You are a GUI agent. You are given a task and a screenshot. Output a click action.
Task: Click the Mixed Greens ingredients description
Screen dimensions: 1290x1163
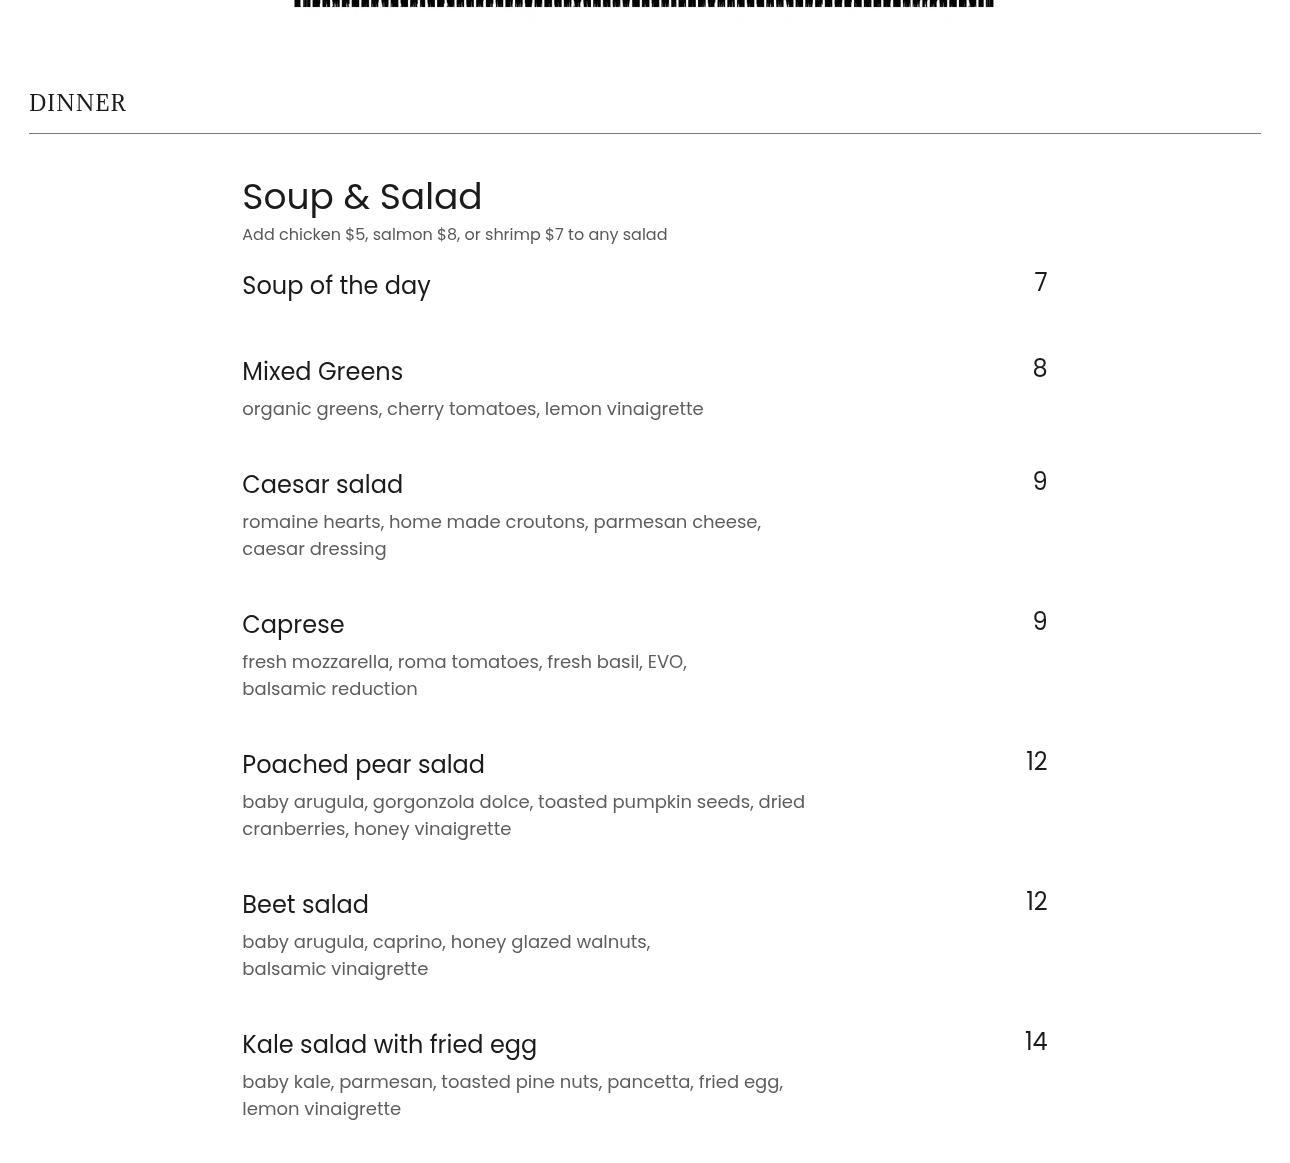[472, 409]
